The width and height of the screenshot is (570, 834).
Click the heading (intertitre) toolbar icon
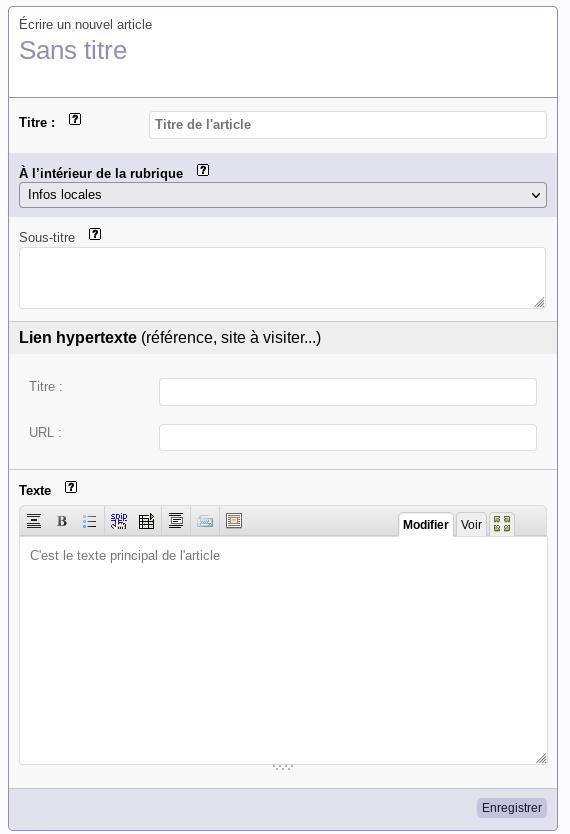coord(34,521)
